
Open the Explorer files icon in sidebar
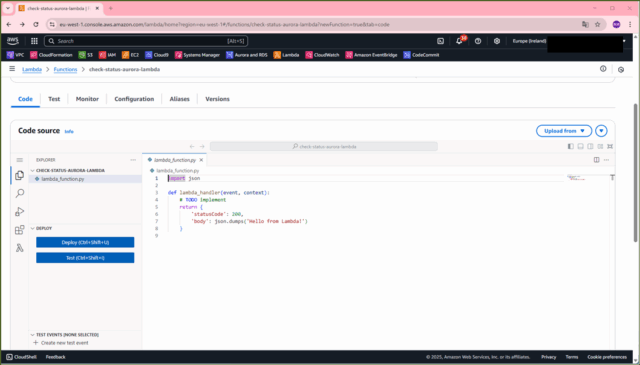(x=19, y=175)
